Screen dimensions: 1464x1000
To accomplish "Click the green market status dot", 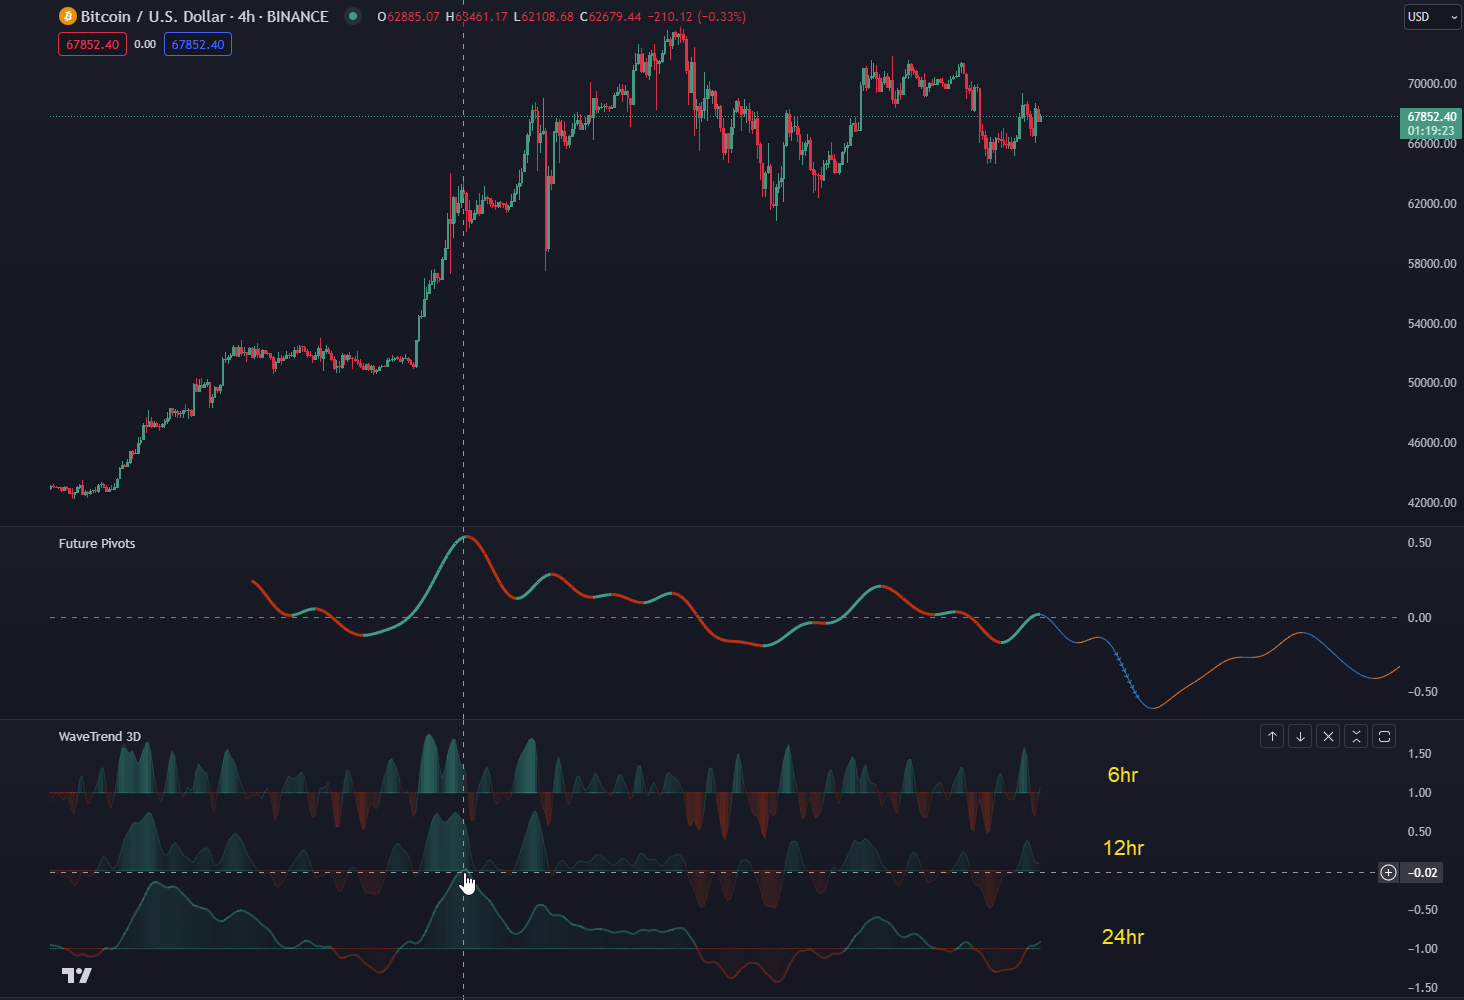I will click(x=352, y=17).
